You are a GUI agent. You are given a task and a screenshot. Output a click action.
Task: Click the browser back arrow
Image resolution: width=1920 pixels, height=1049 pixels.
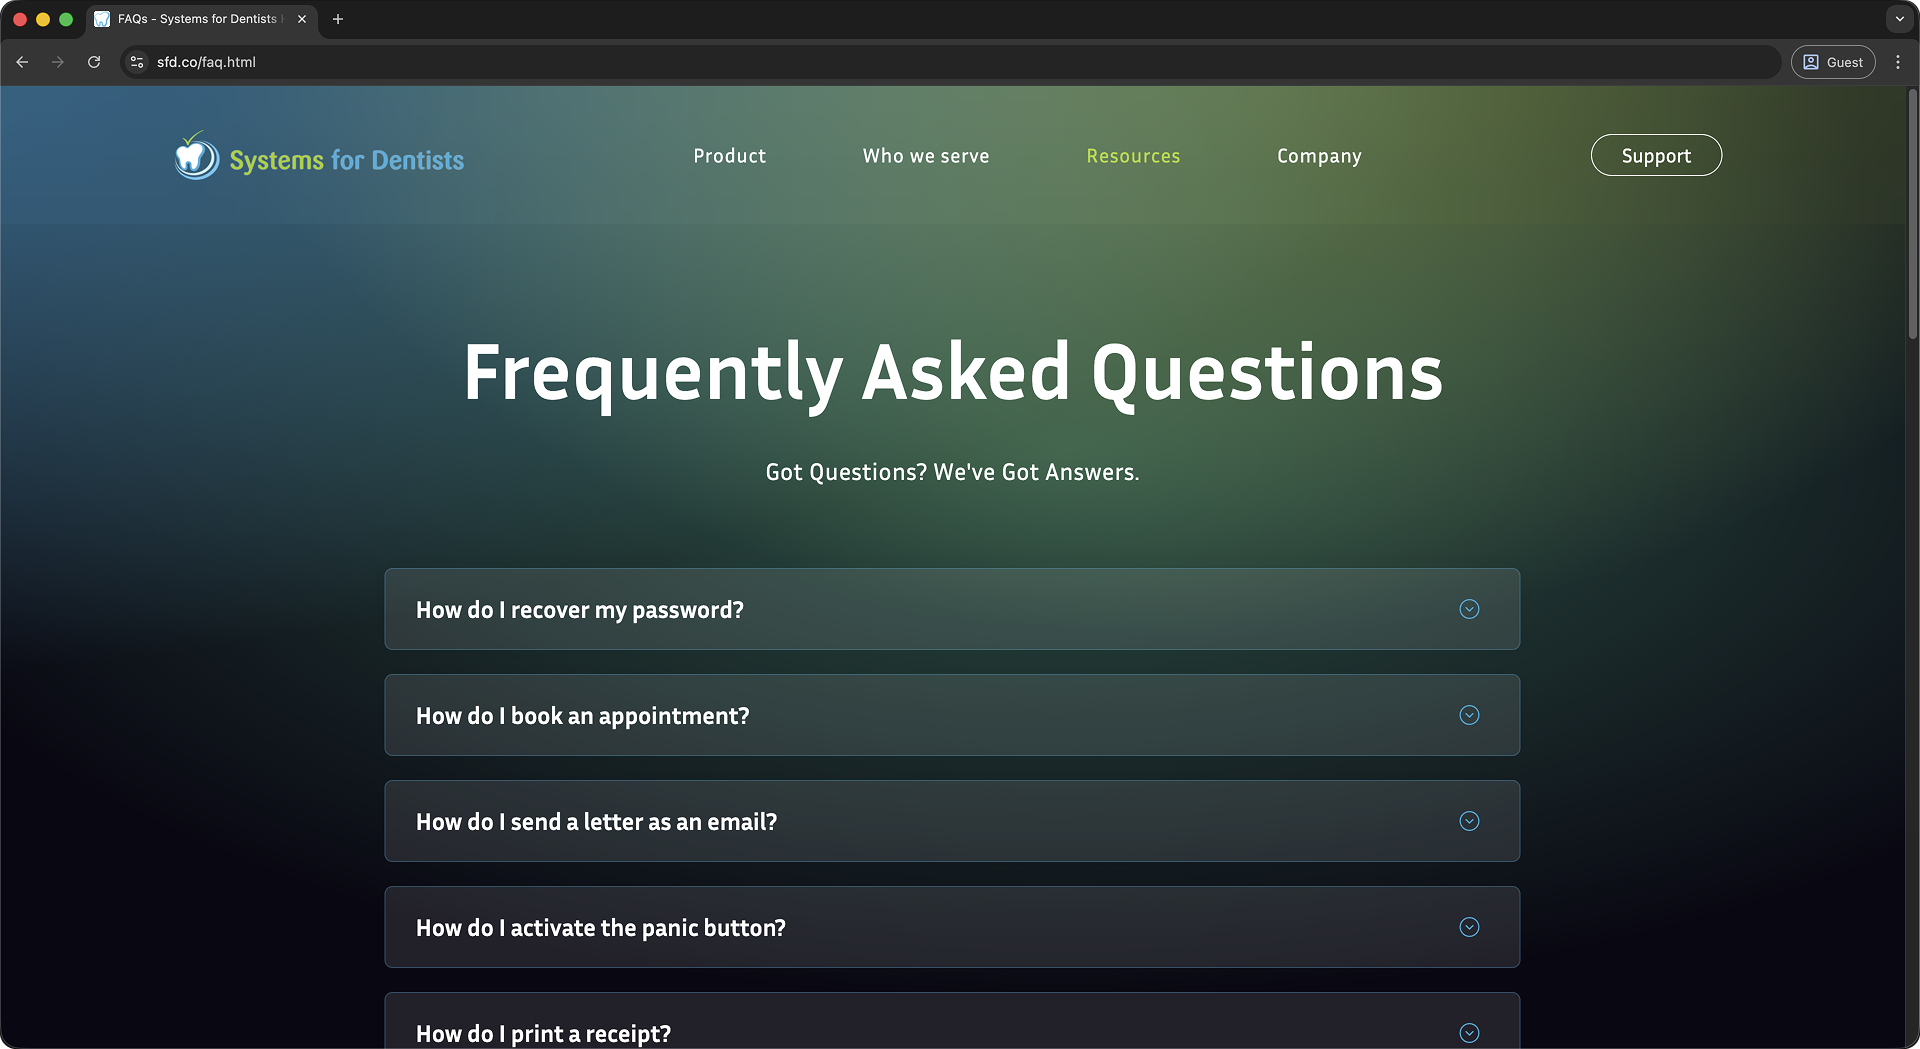pos(22,62)
